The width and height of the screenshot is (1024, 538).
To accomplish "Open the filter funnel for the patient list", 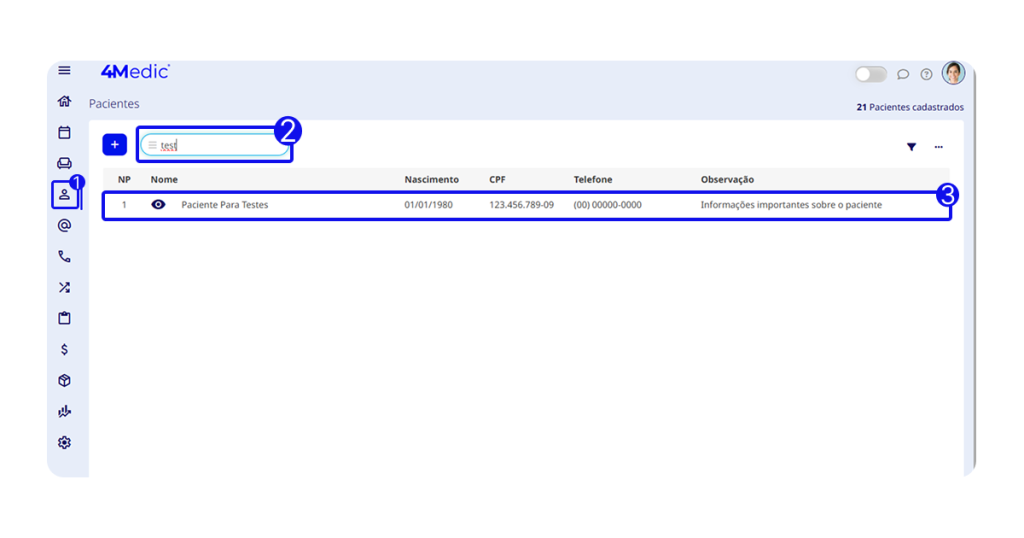I will click(x=911, y=147).
